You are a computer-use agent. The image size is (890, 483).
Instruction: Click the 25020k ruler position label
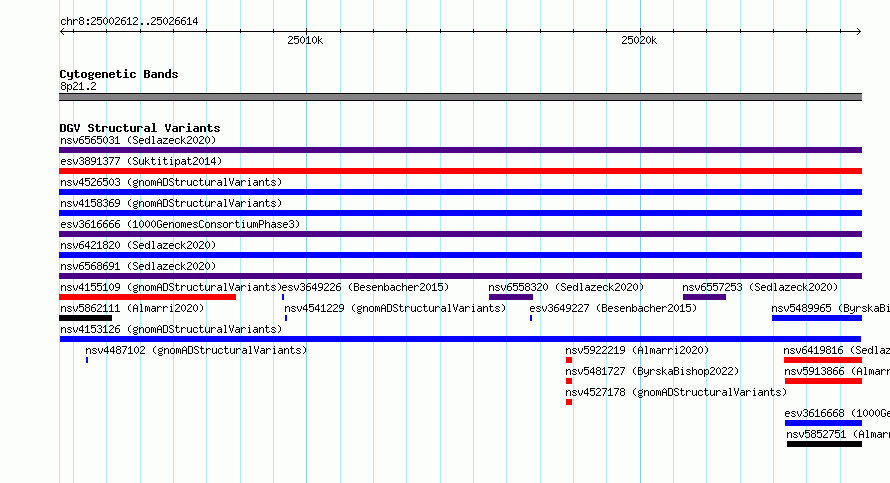639,40
